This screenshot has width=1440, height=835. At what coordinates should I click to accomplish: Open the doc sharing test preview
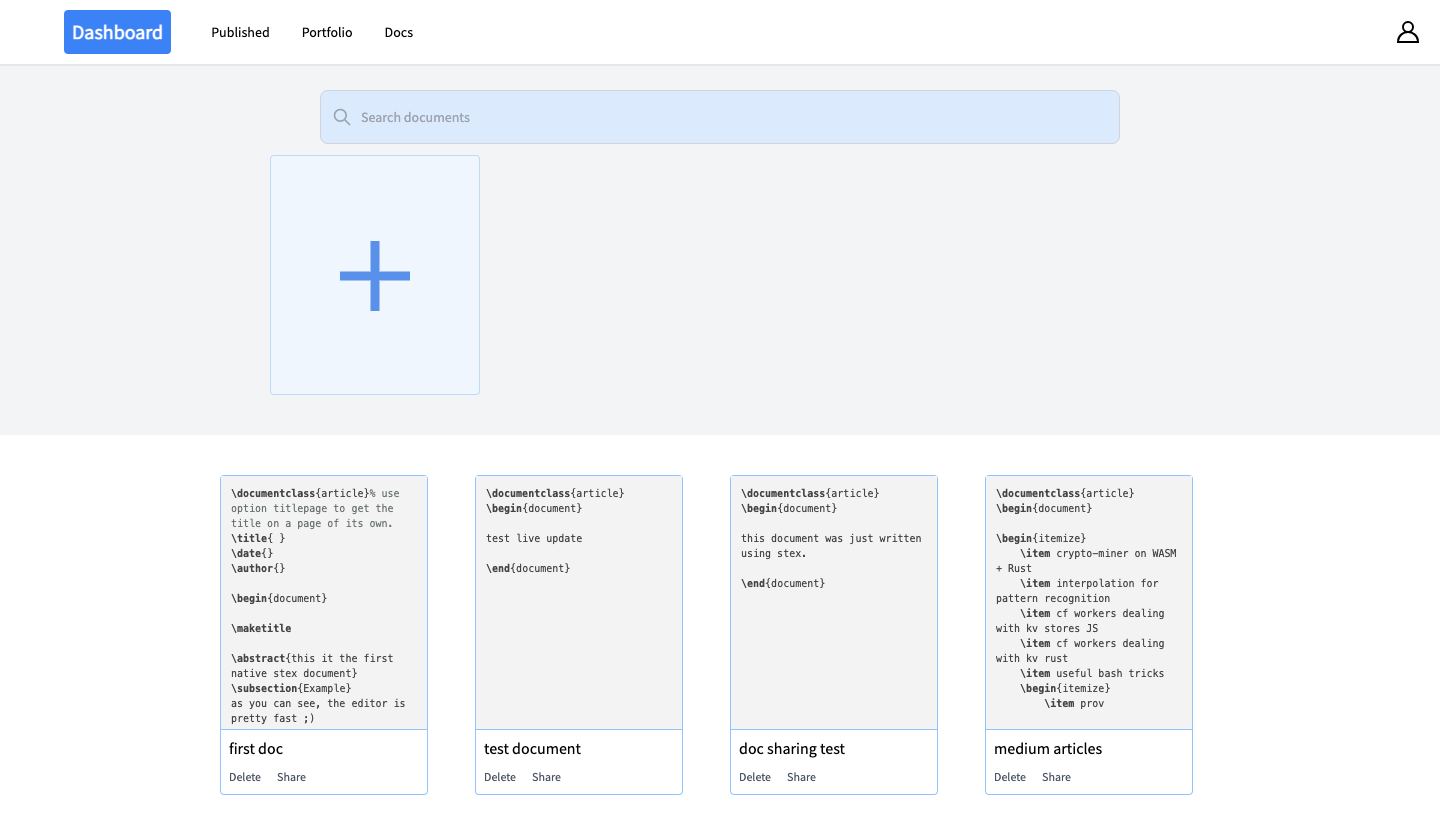(834, 602)
